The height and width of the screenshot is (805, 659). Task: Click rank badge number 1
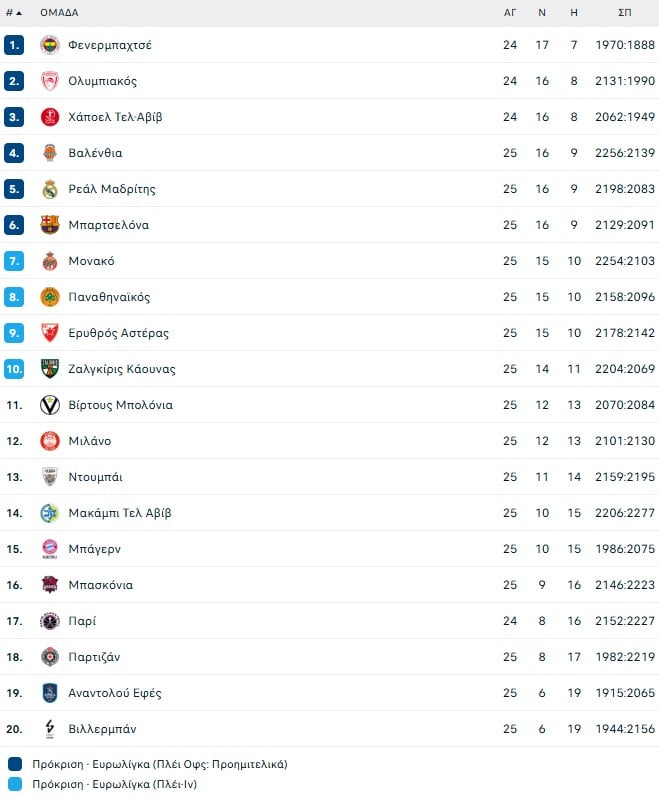[x=14, y=45]
